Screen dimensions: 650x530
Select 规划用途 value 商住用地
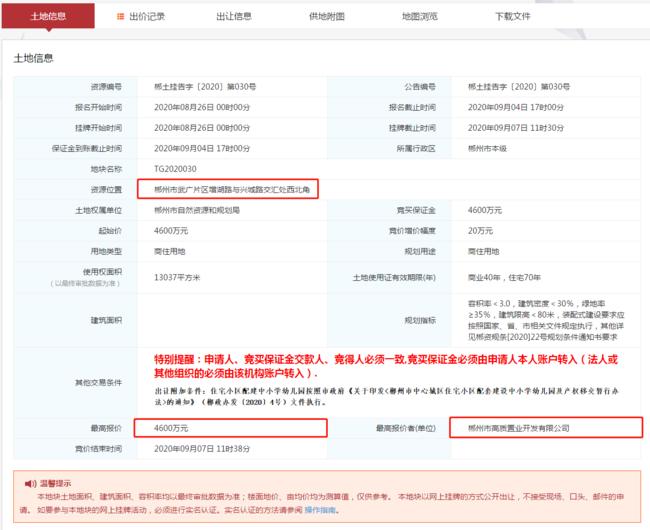point(483,252)
